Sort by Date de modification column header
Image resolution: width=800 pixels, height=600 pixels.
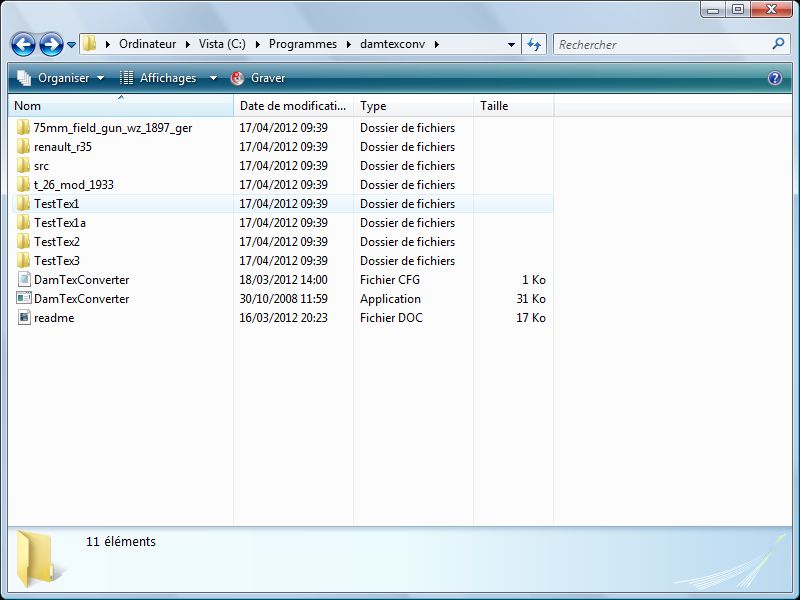coord(293,106)
